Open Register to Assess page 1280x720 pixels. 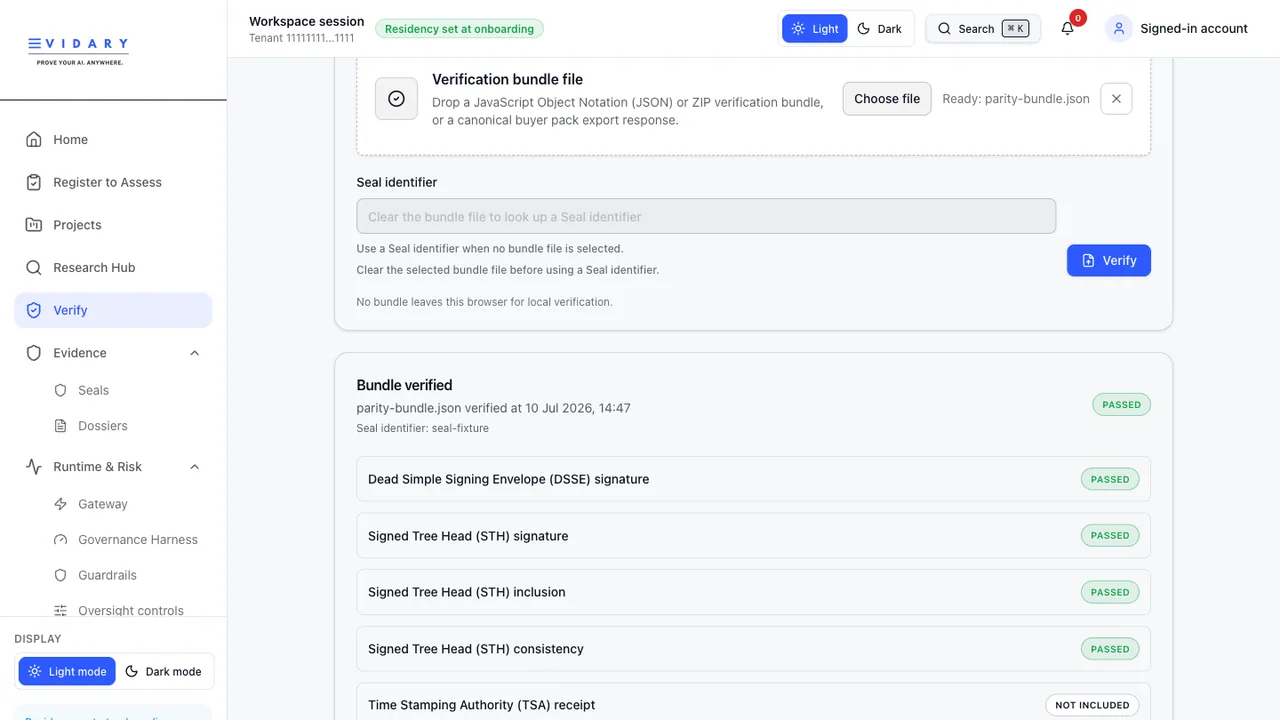coord(113,182)
